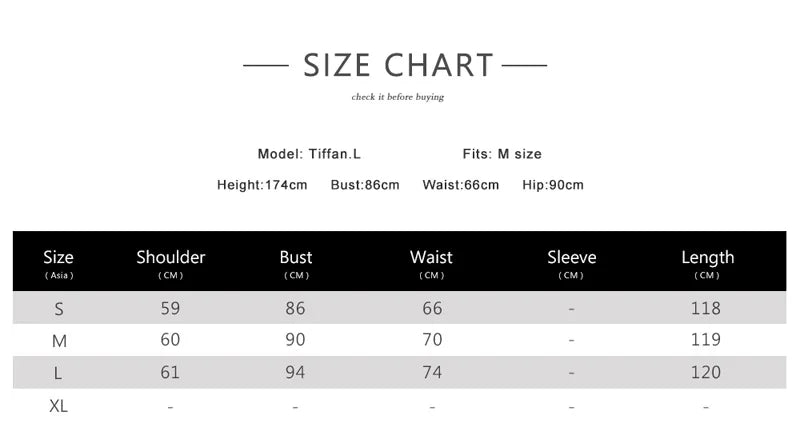Click the Fits: M size label
This screenshot has width=800, height=423.
[x=502, y=154]
